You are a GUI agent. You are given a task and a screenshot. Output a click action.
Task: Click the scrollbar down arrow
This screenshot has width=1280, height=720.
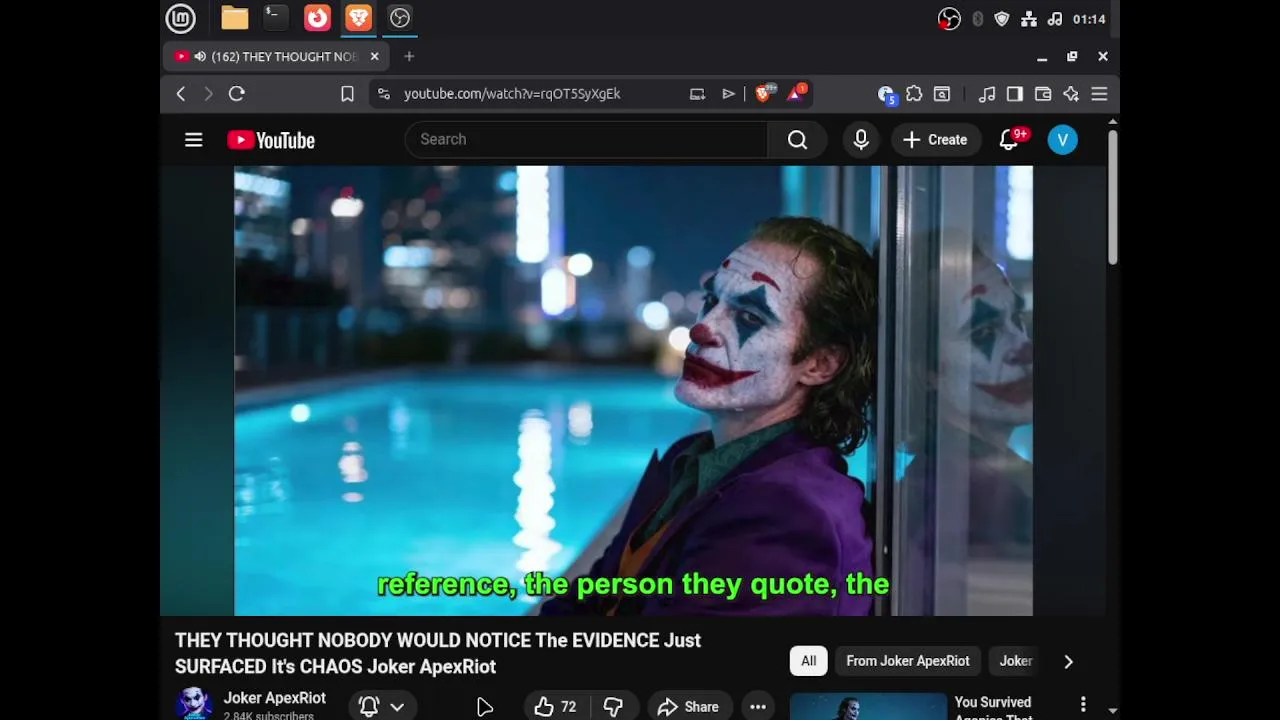pyautogui.click(x=1112, y=711)
